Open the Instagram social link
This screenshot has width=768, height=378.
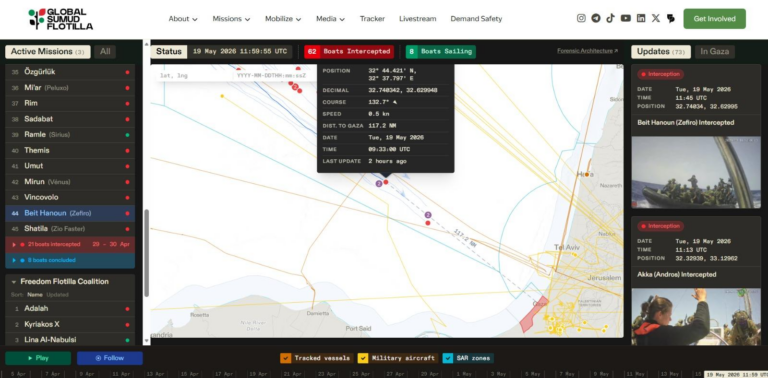[581, 18]
